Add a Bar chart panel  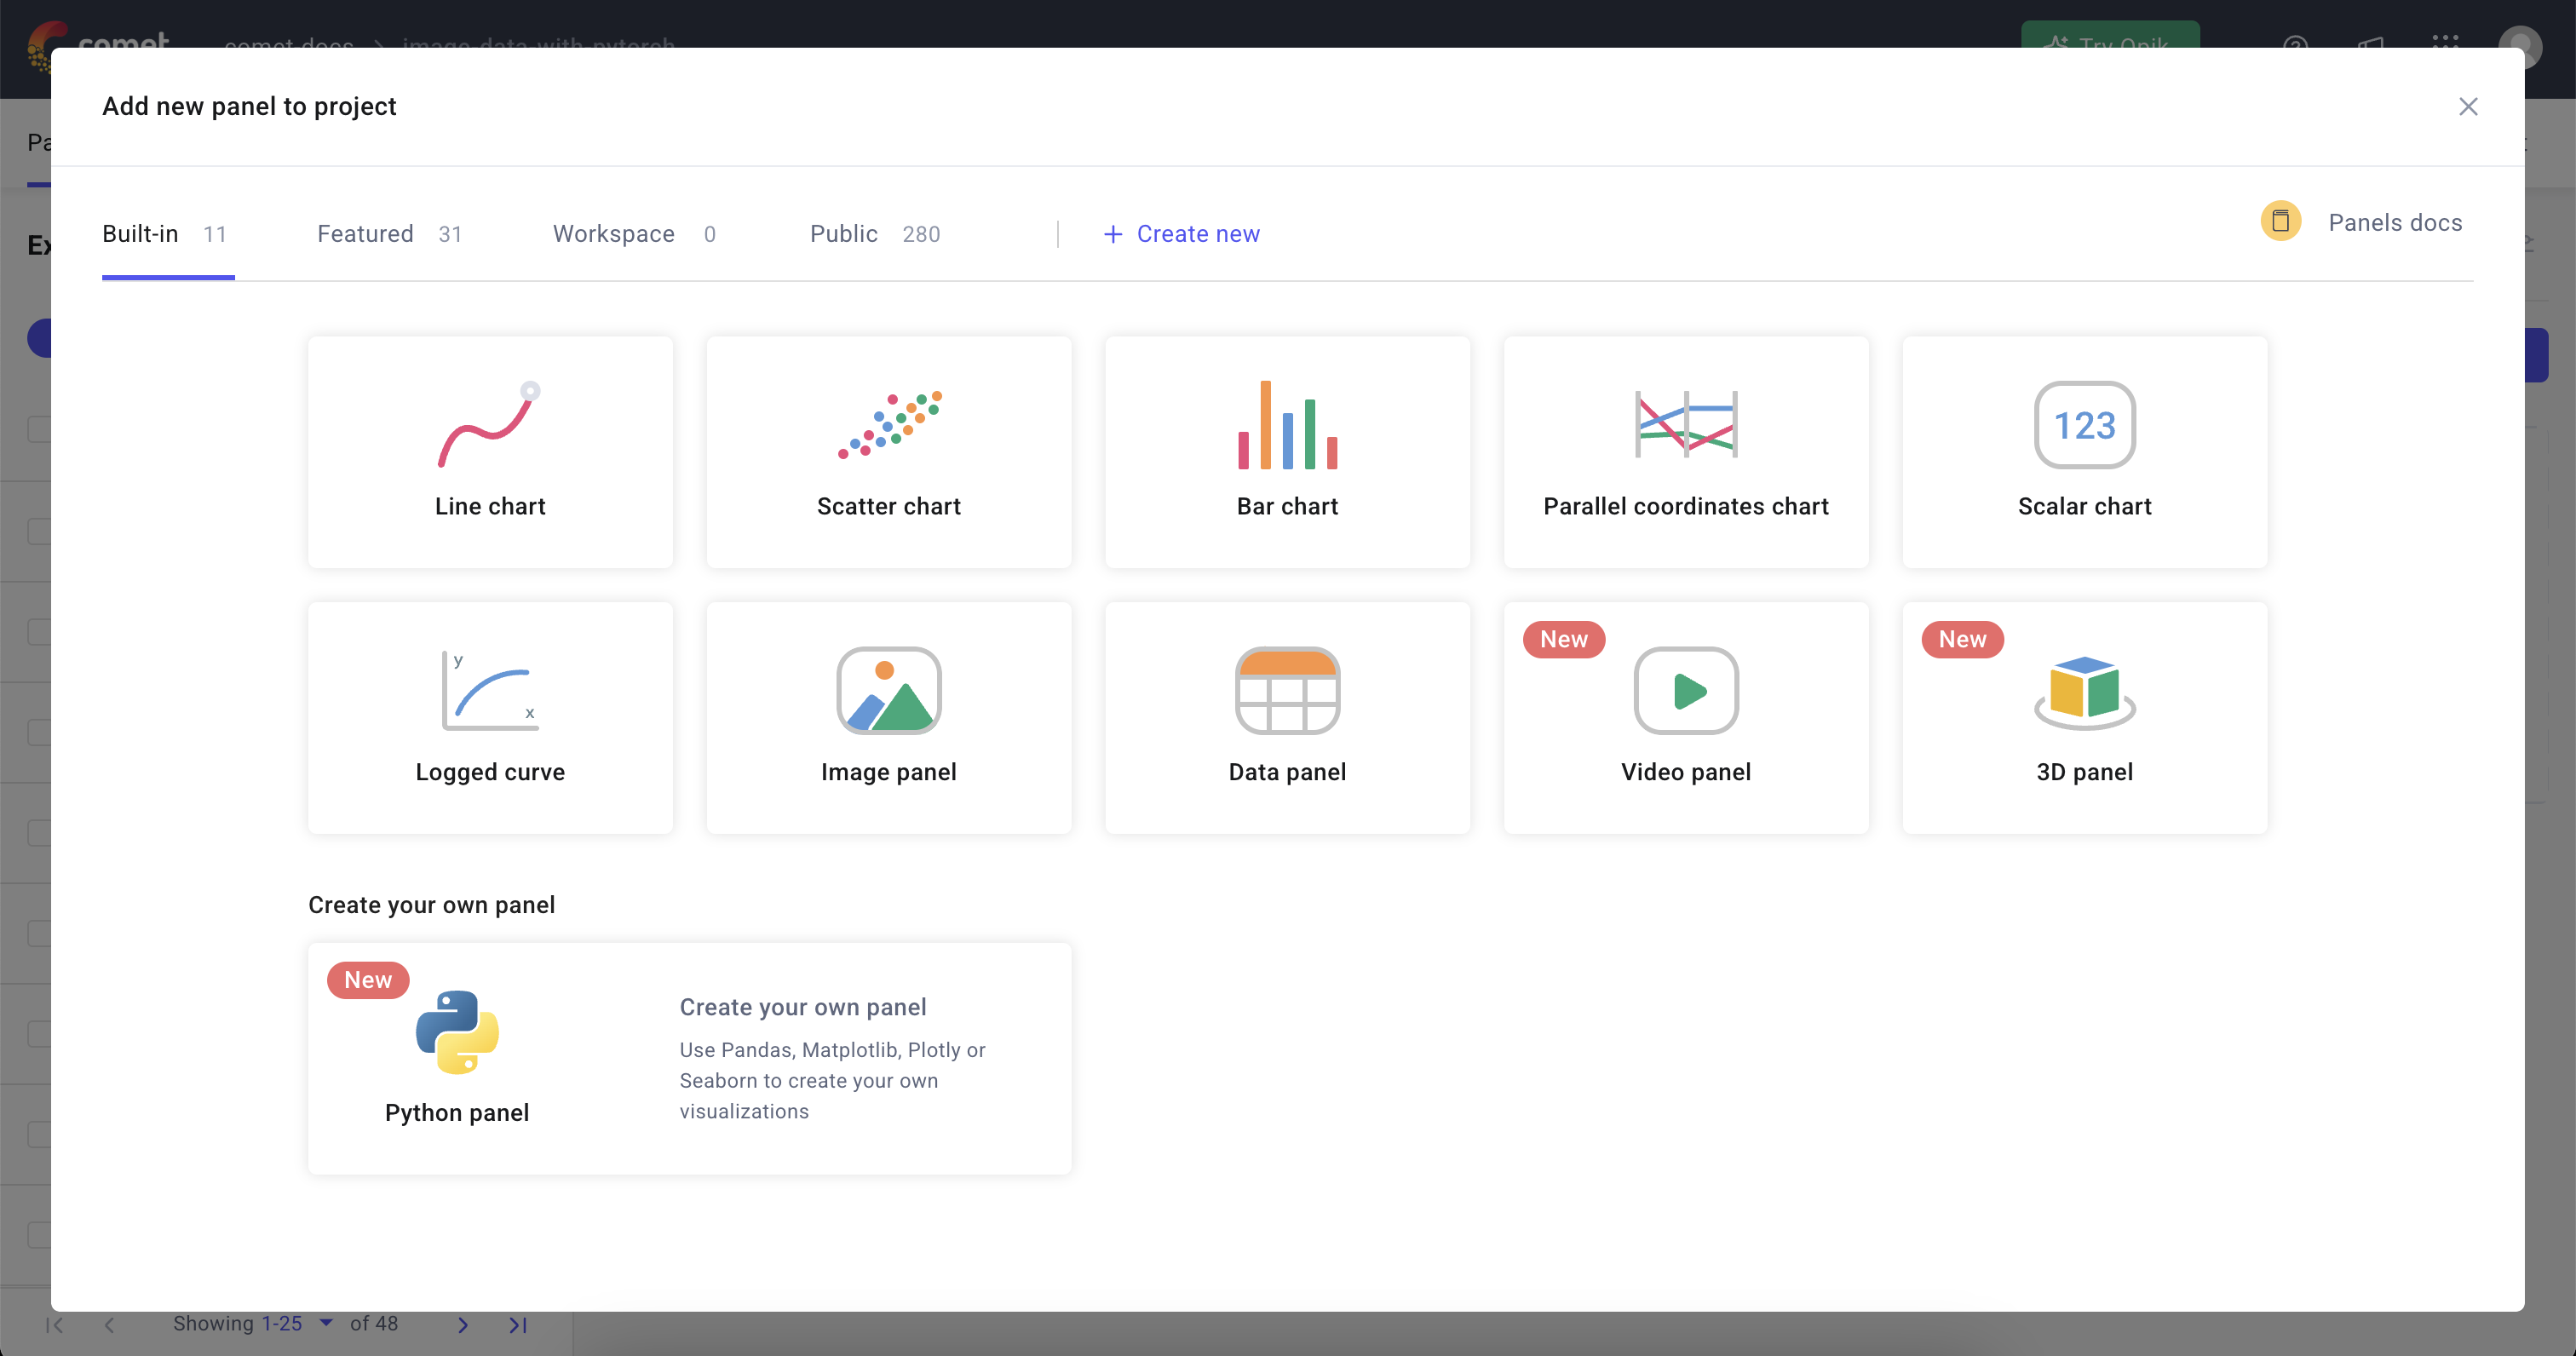point(1286,452)
